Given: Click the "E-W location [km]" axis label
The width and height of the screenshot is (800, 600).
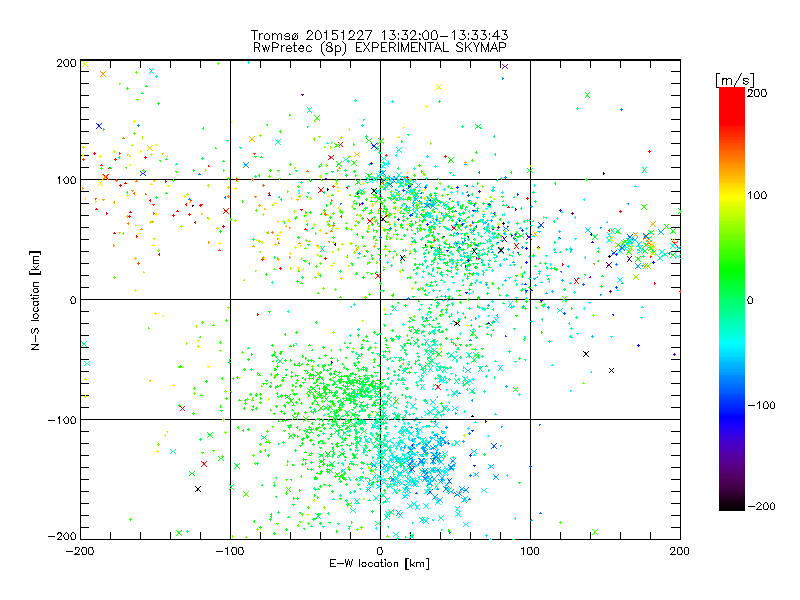Looking at the screenshot, I should [x=379, y=563].
